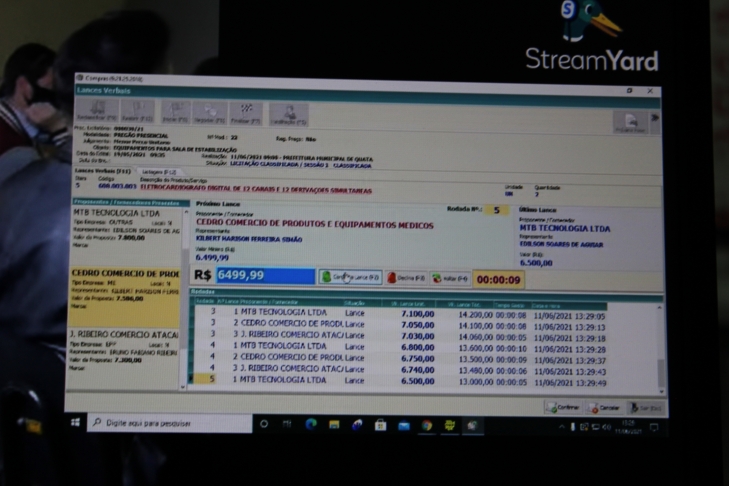The height and width of the screenshot is (486, 729).
Task: Click the red Declina (F3) button
Action: click(x=406, y=278)
